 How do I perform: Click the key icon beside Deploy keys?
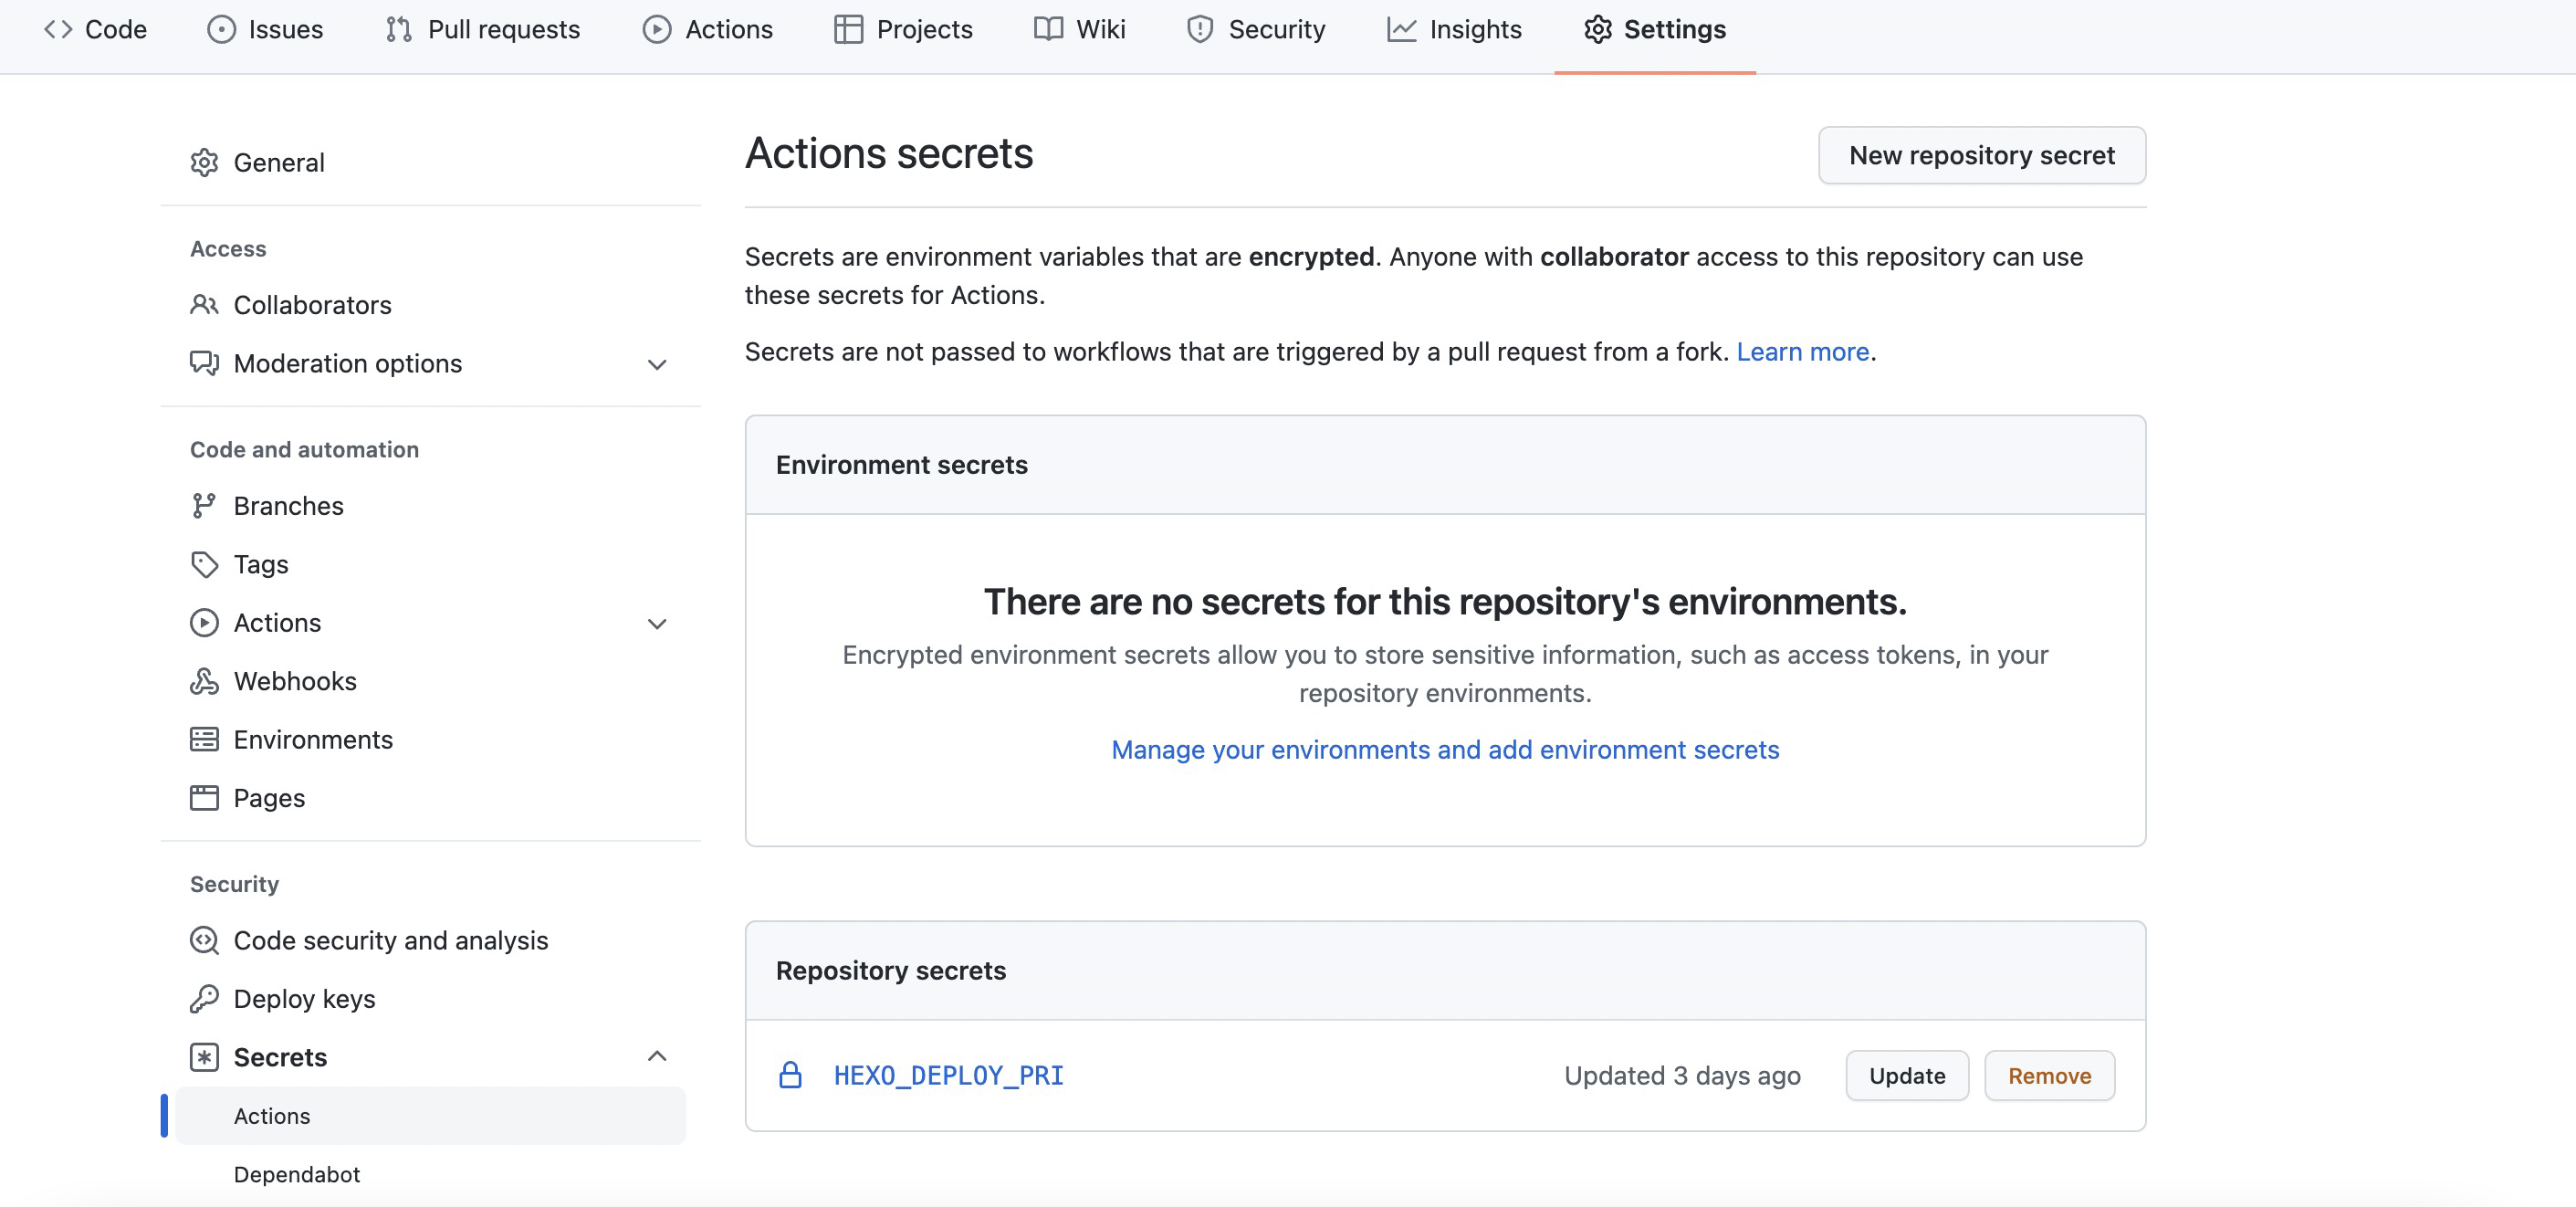point(204,998)
